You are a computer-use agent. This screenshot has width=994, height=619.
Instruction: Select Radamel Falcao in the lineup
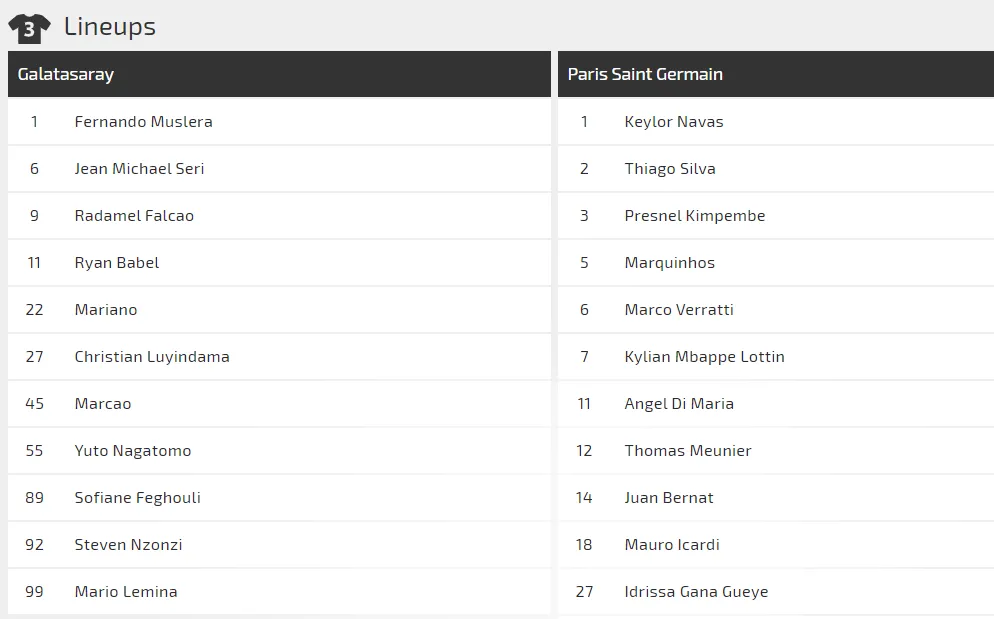click(x=134, y=216)
